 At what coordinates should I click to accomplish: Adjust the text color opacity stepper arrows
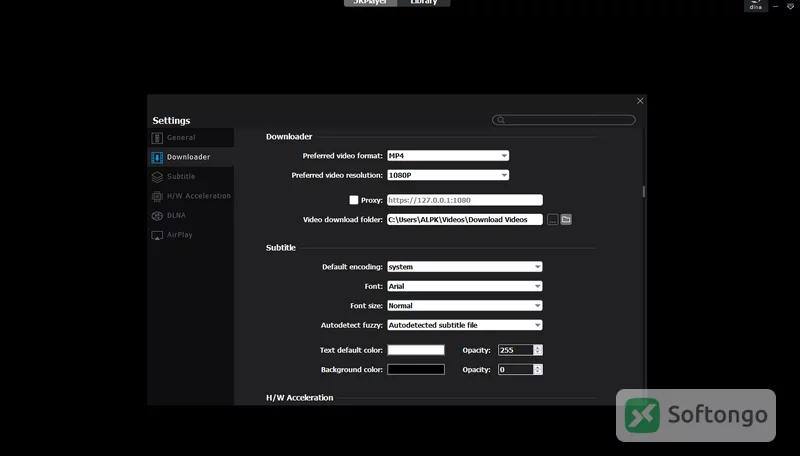click(x=538, y=350)
